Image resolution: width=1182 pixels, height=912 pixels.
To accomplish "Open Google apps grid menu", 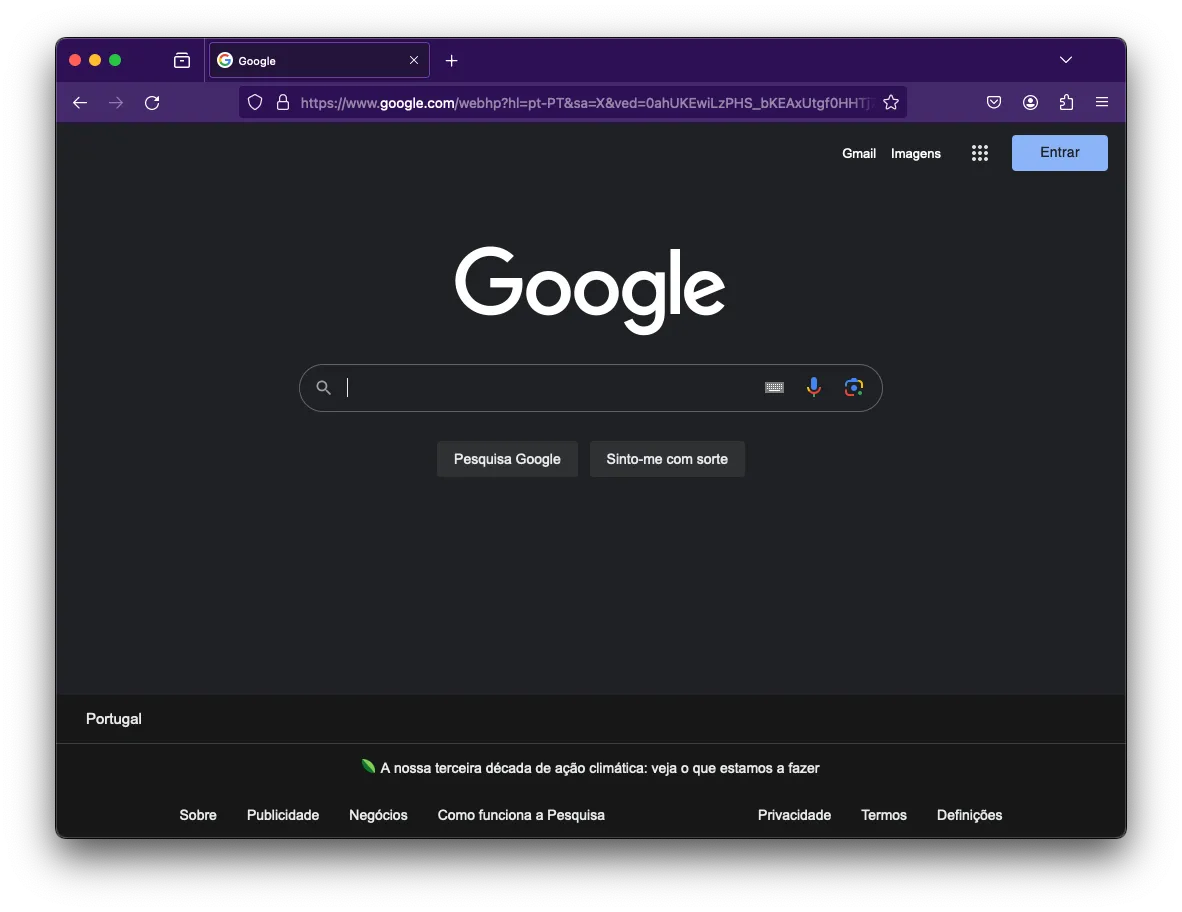I will pos(980,153).
